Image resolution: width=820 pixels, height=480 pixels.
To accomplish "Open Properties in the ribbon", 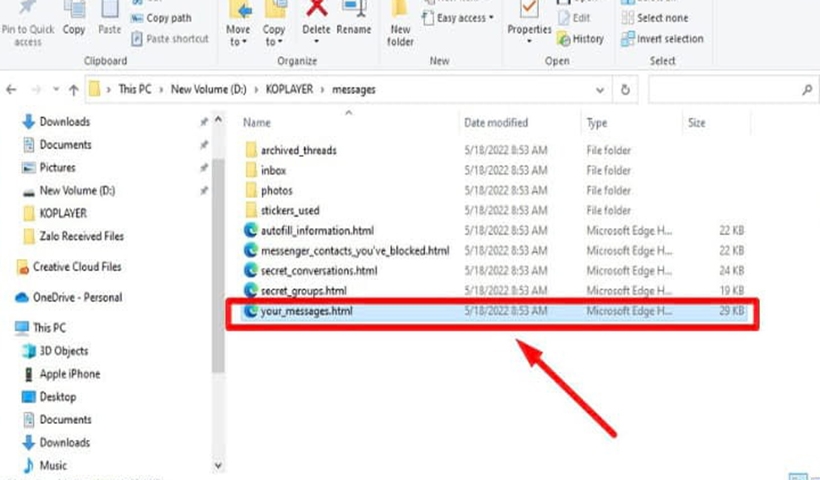I will (x=529, y=22).
